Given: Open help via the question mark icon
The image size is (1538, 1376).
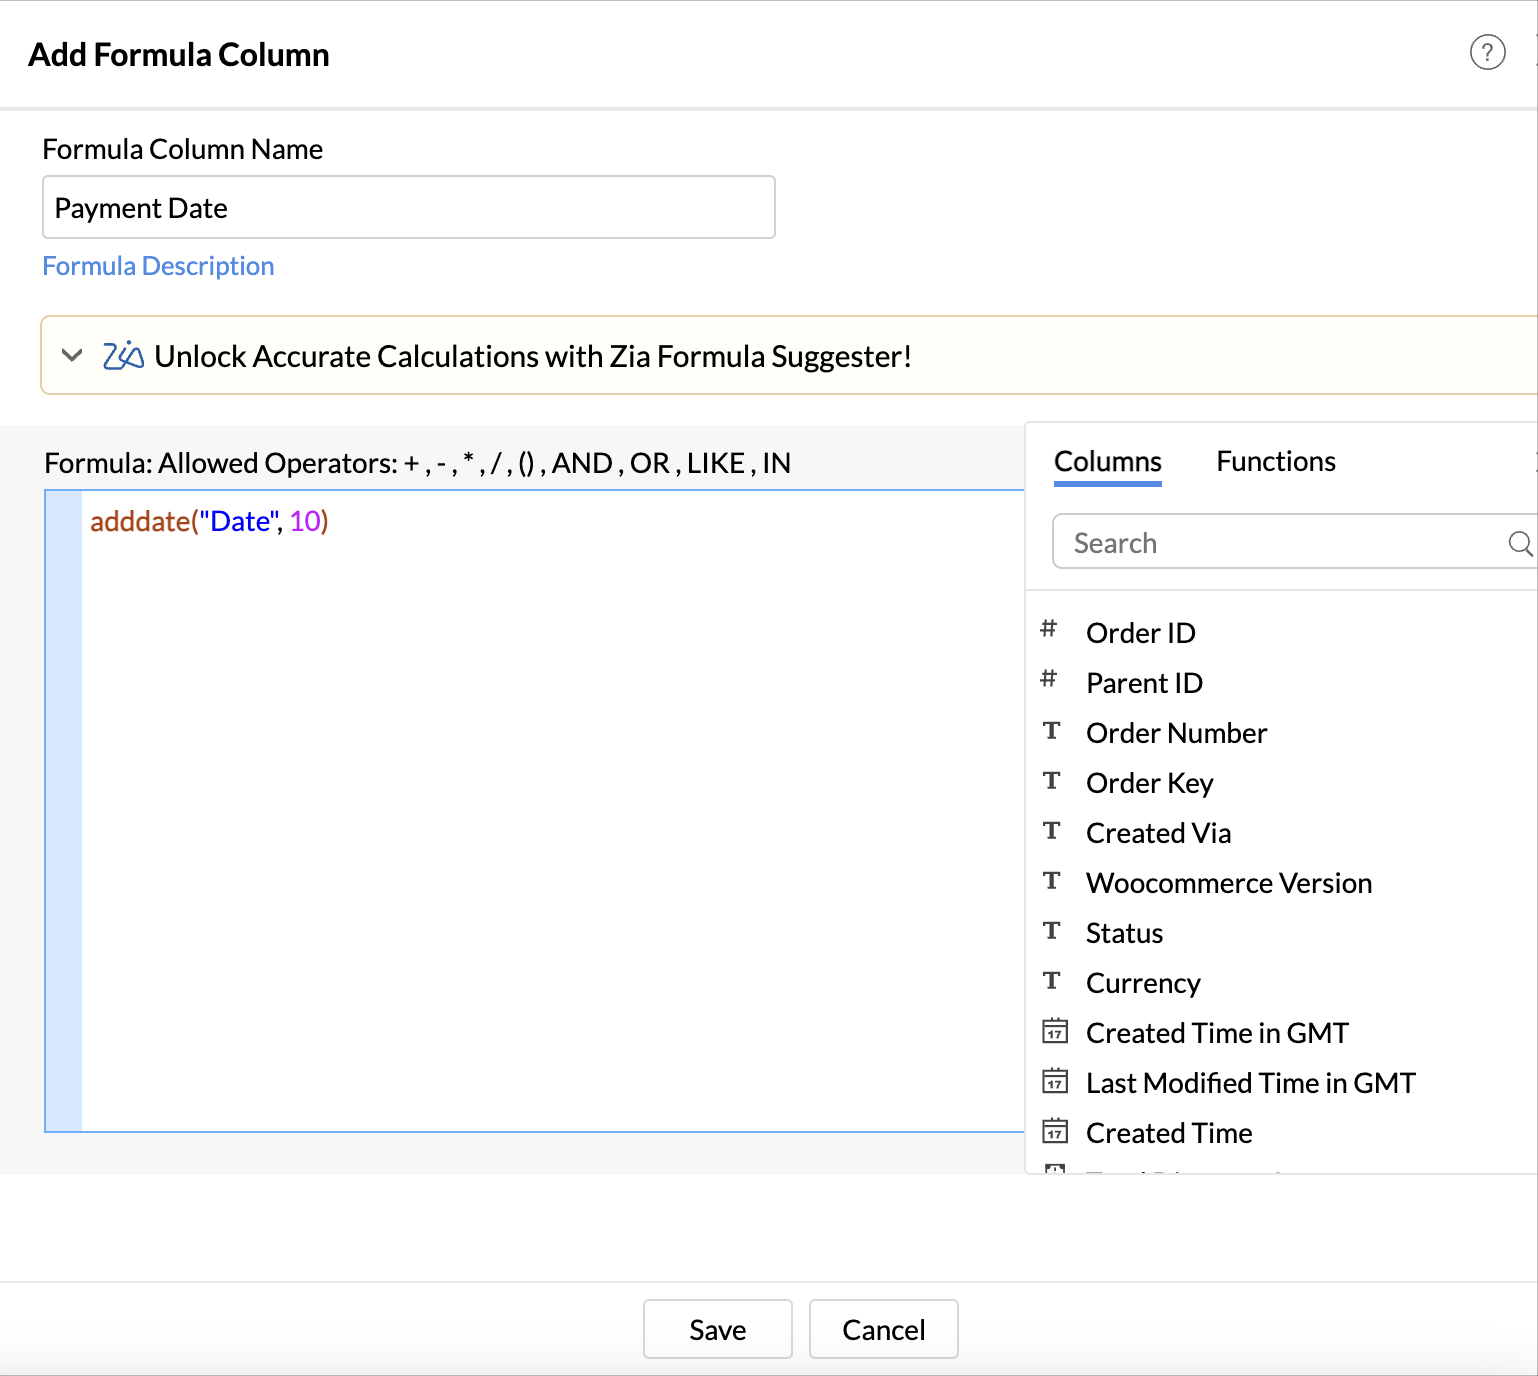Looking at the screenshot, I should (x=1487, y=53).
